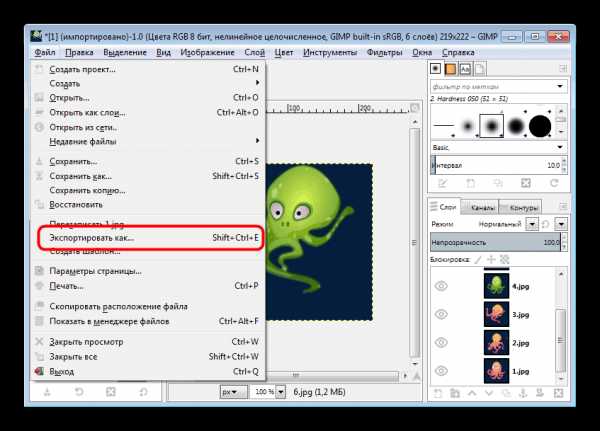Click the canvas vertical scrollbar
Viewport: 600px width, 431px height.
[x=414, y=242]
